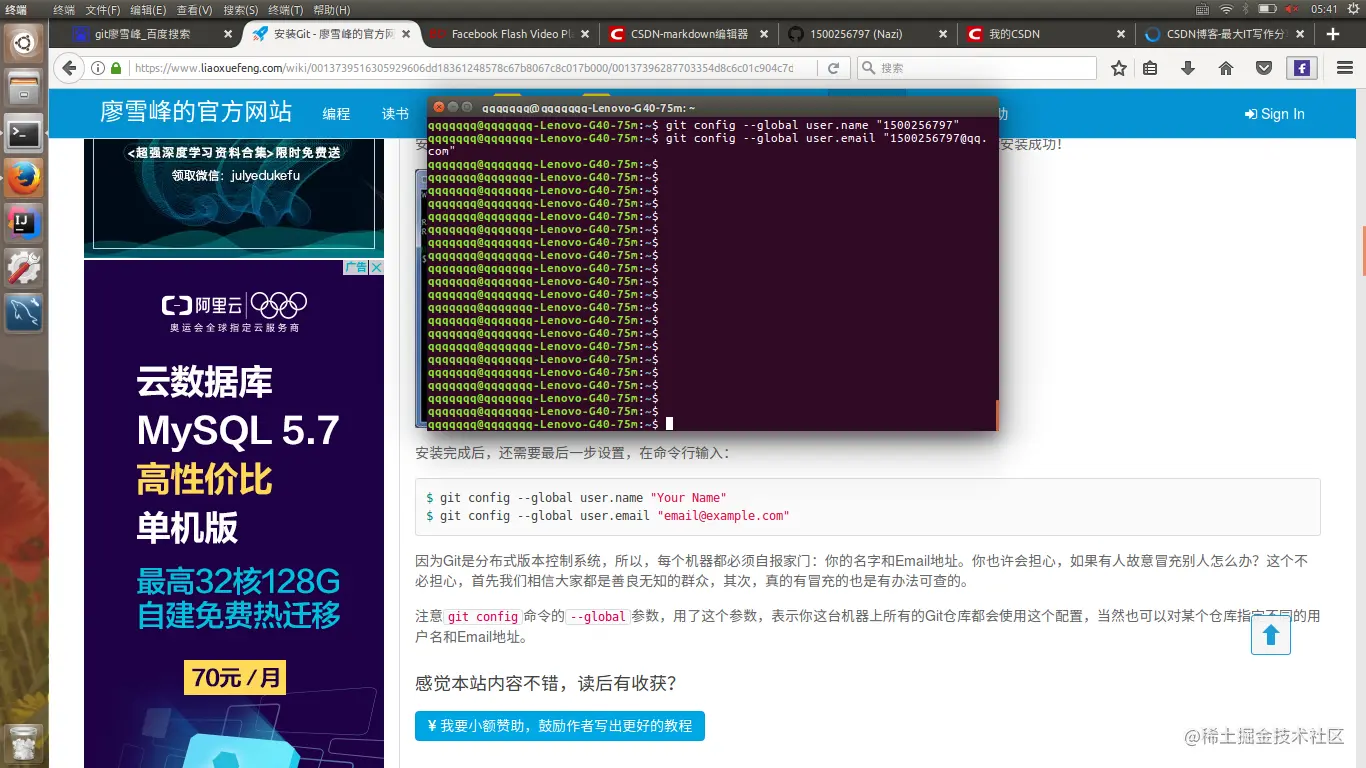Open the downloads arrow icon
Viewport: 1366px width, 768px height.
point(1188,68)
